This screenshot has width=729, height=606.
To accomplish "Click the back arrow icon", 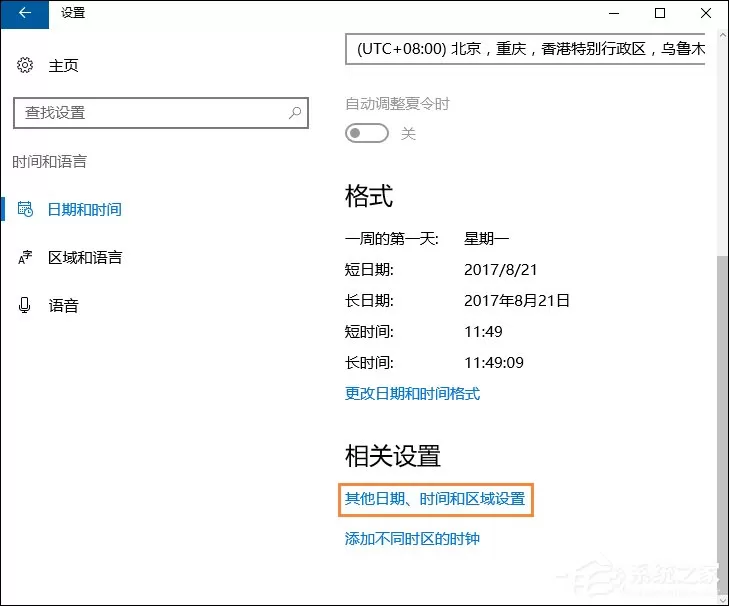I will (24, 13).
